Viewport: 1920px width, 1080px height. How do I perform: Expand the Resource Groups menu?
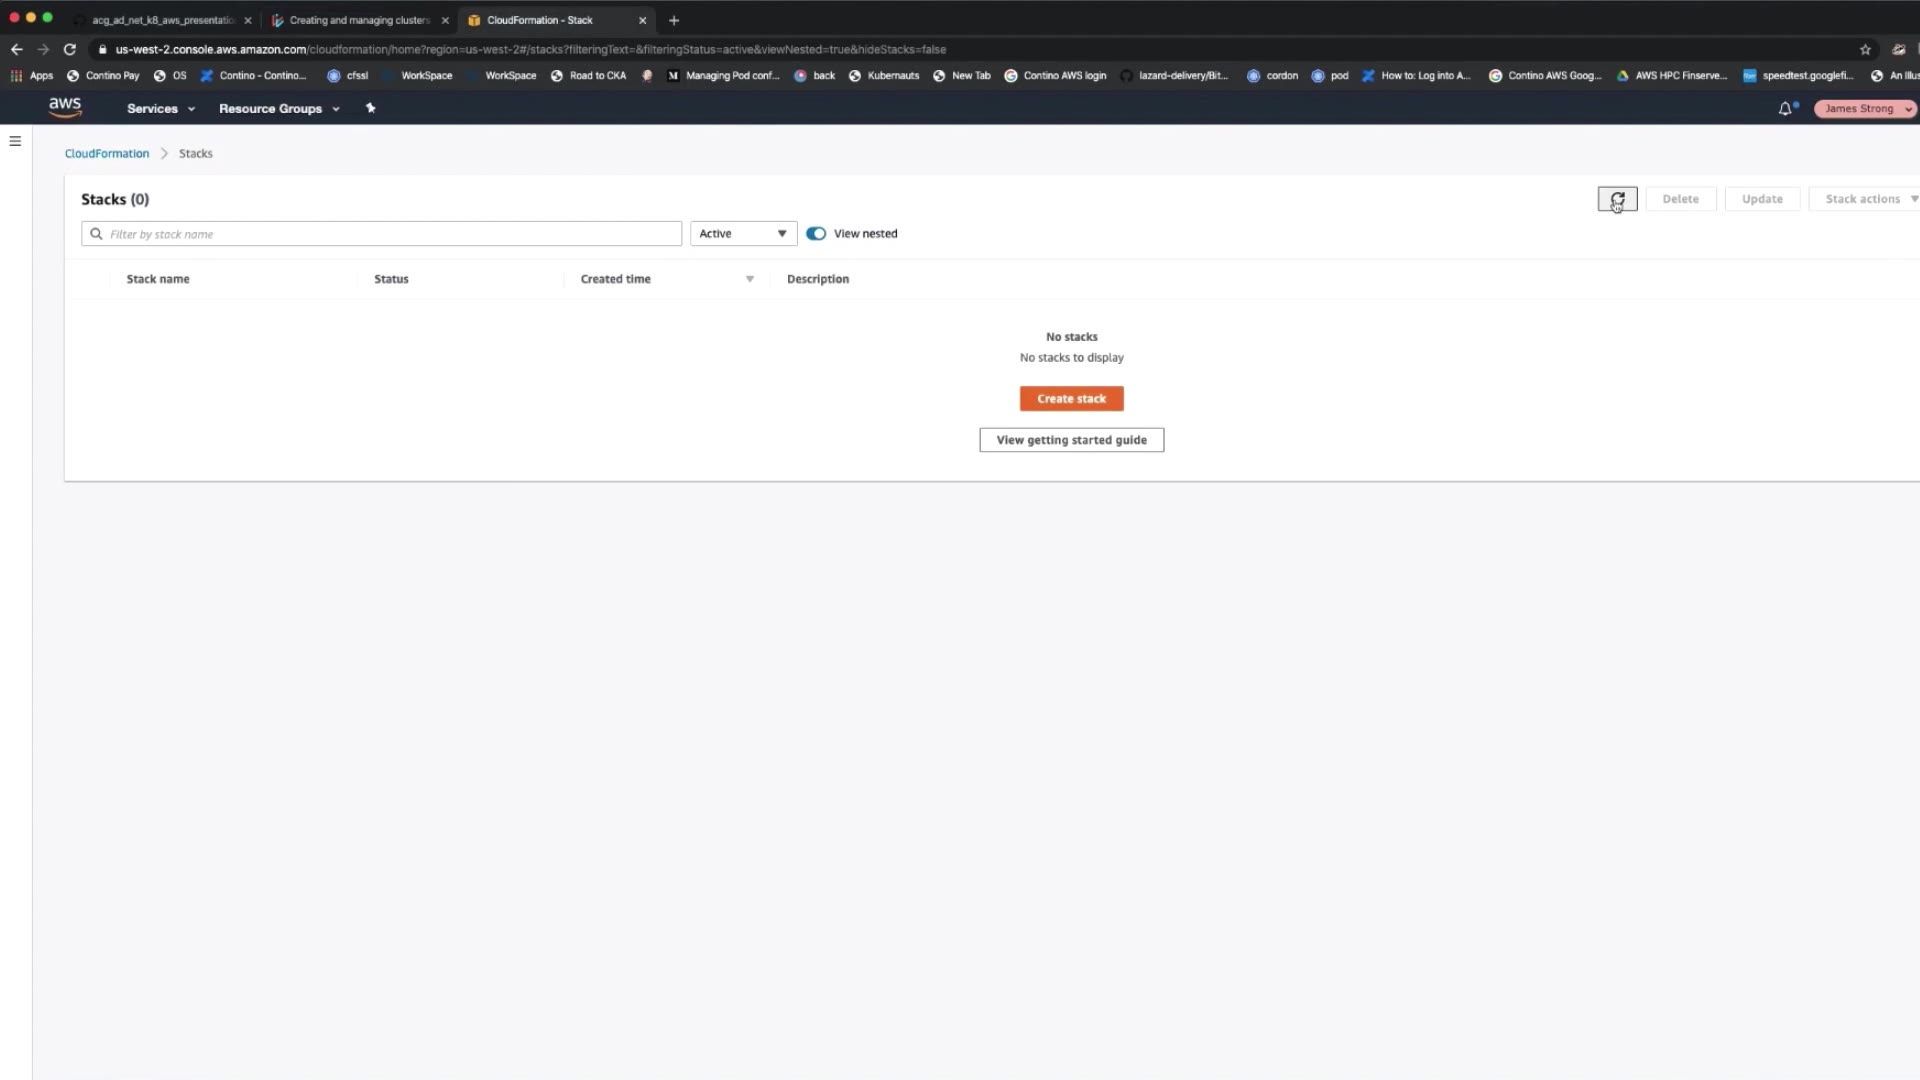[x=279, y=108]
